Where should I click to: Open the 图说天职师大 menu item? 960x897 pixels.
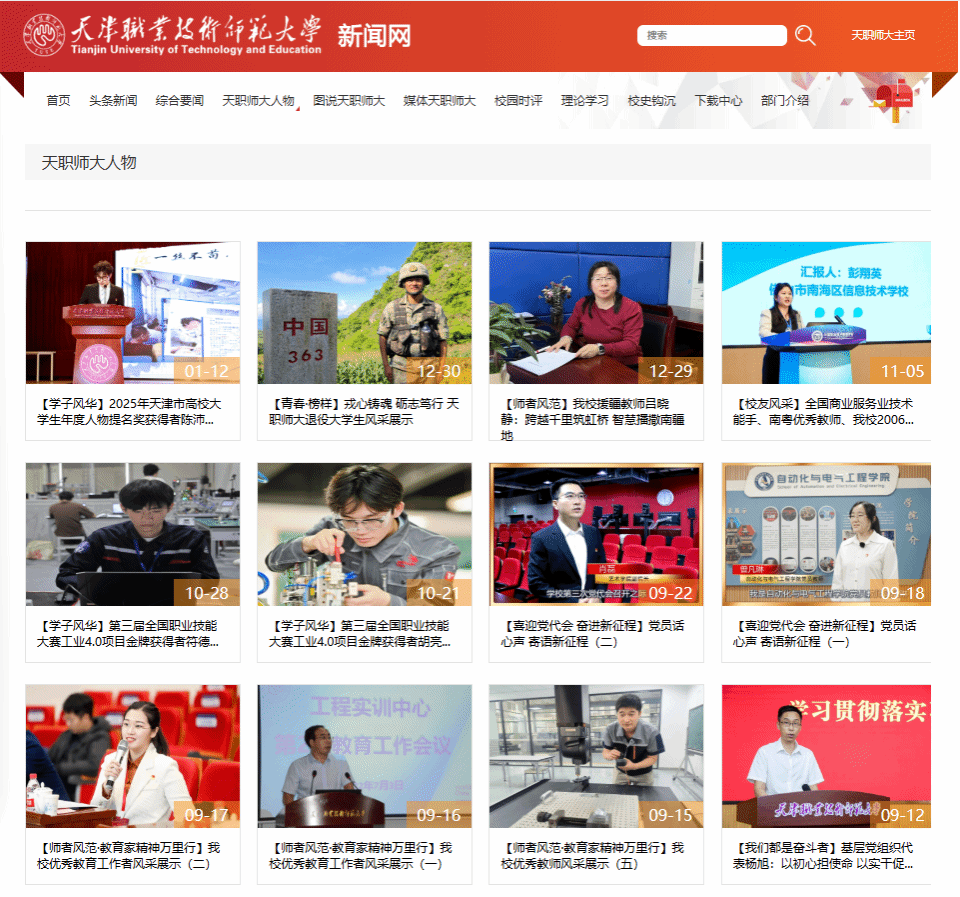click(x=349, y=100)
